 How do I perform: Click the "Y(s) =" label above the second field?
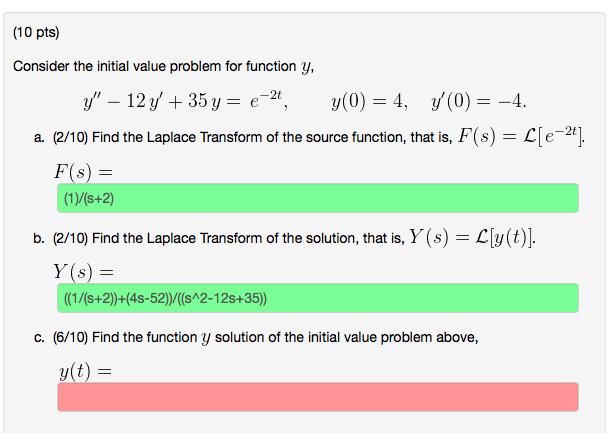pyautogui.click(x=83, y=272)
